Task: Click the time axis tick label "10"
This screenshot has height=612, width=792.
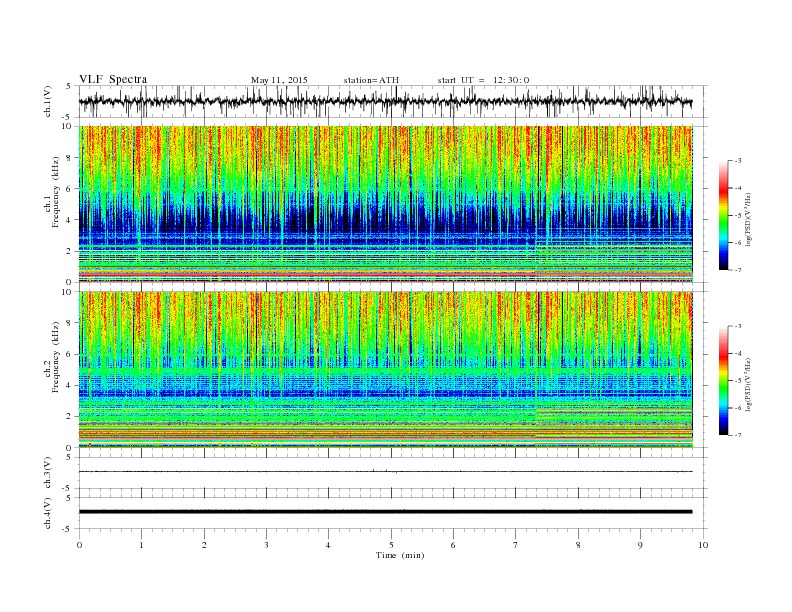Action: tap(703, 545)
